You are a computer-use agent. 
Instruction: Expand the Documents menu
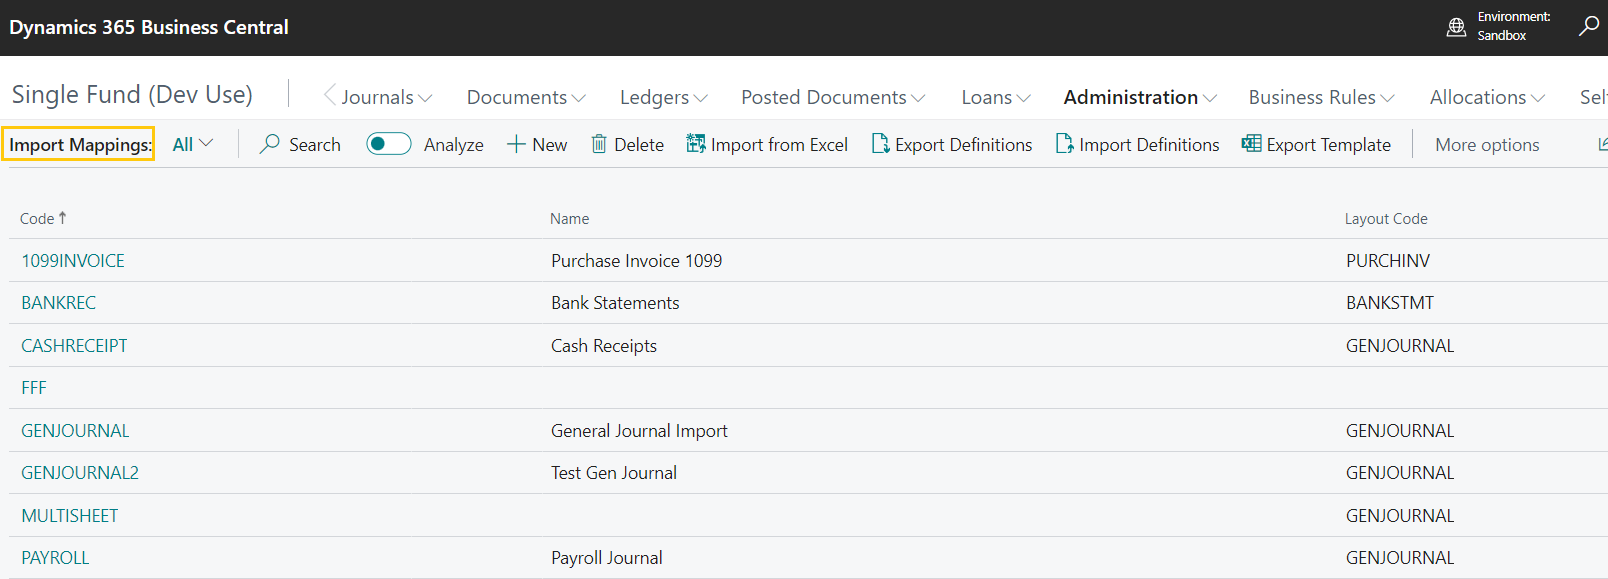click(x=526, y=97)
